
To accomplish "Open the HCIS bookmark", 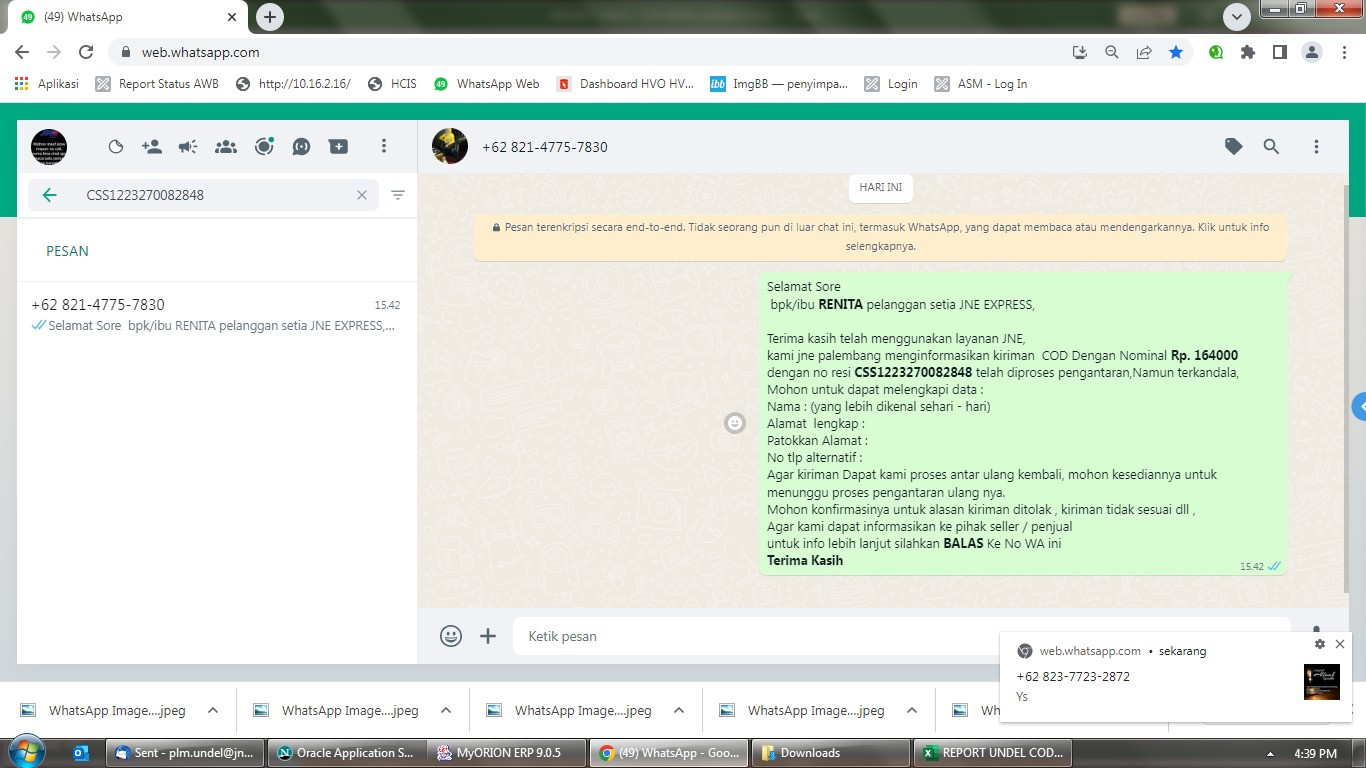I will tap(392, 84).
